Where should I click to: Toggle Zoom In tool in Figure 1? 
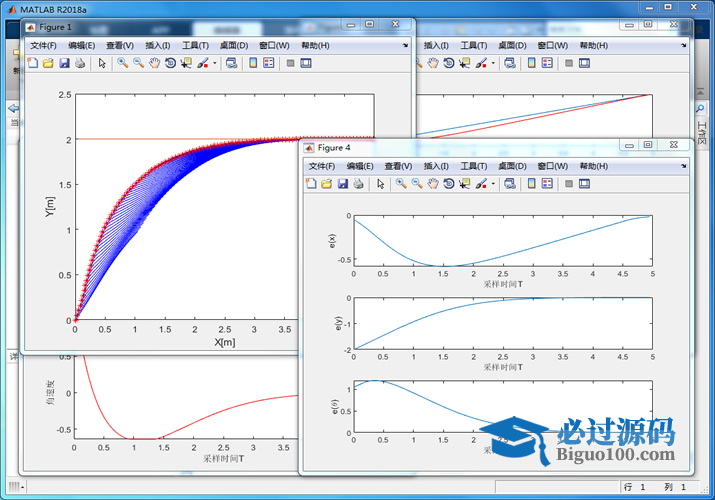122,63
